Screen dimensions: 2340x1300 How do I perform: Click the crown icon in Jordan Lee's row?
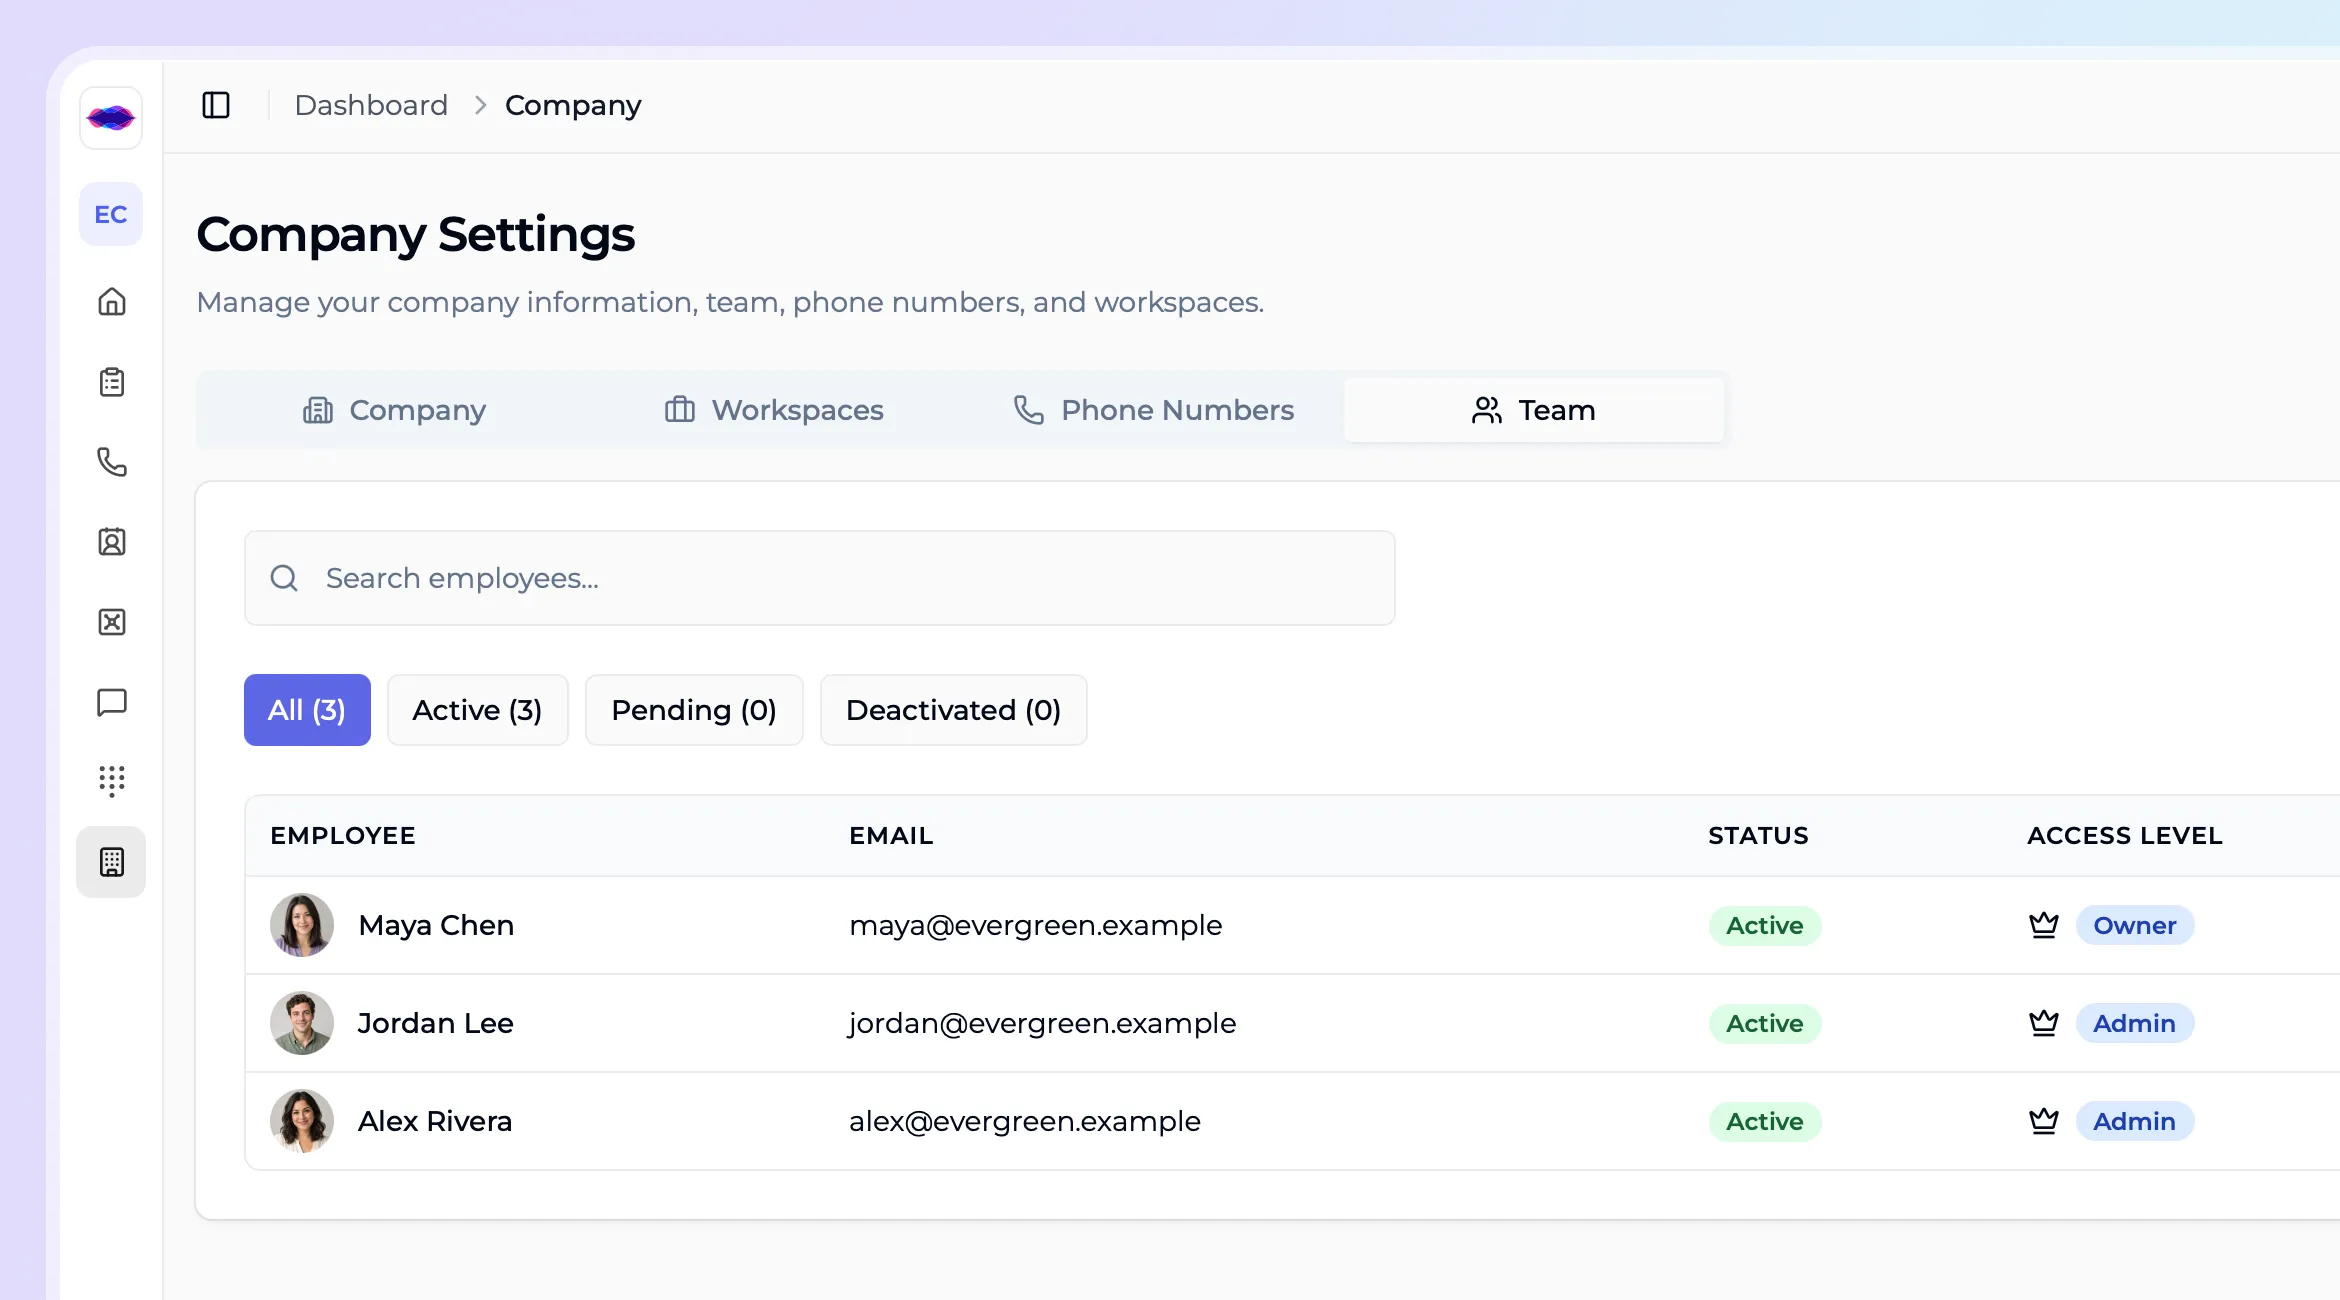[2044, 1023]
